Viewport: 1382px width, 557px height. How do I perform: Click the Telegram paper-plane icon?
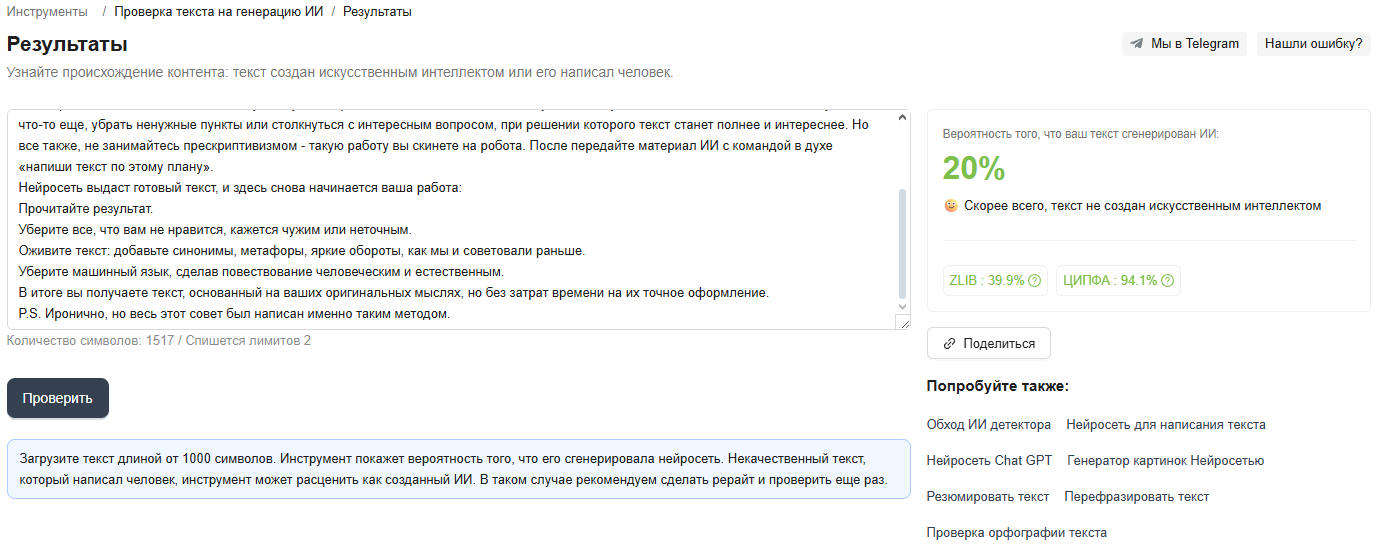[1137, 44]
